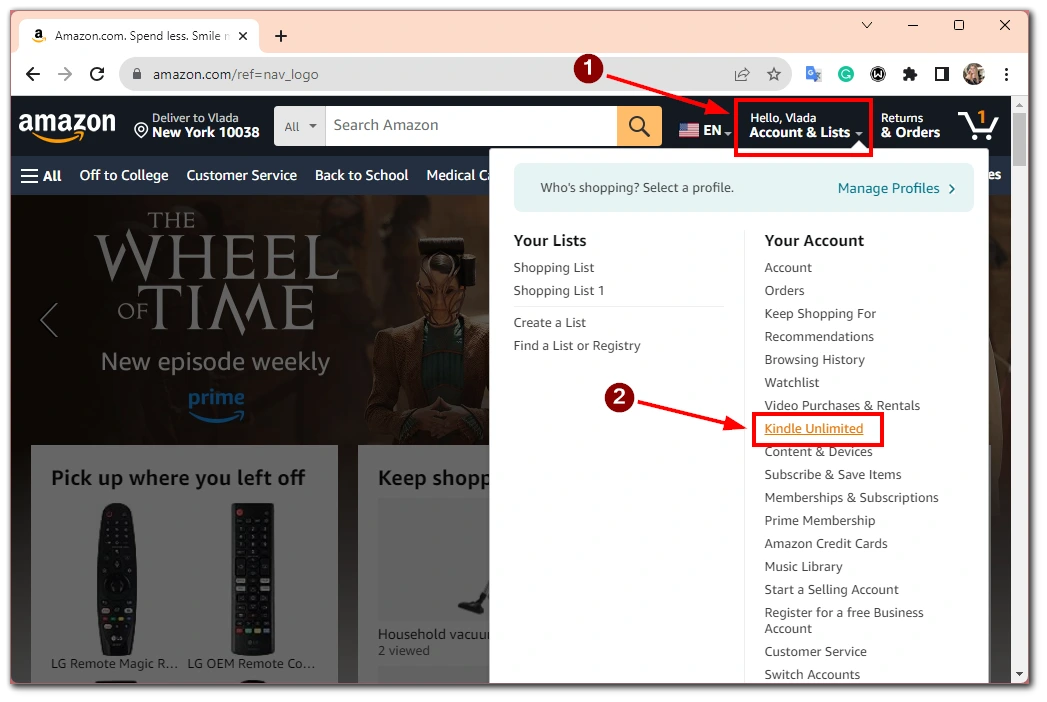Viewport: 1047px width, 702px height.
Task: Click the browser forward arrow
Action: pos(65,74)
